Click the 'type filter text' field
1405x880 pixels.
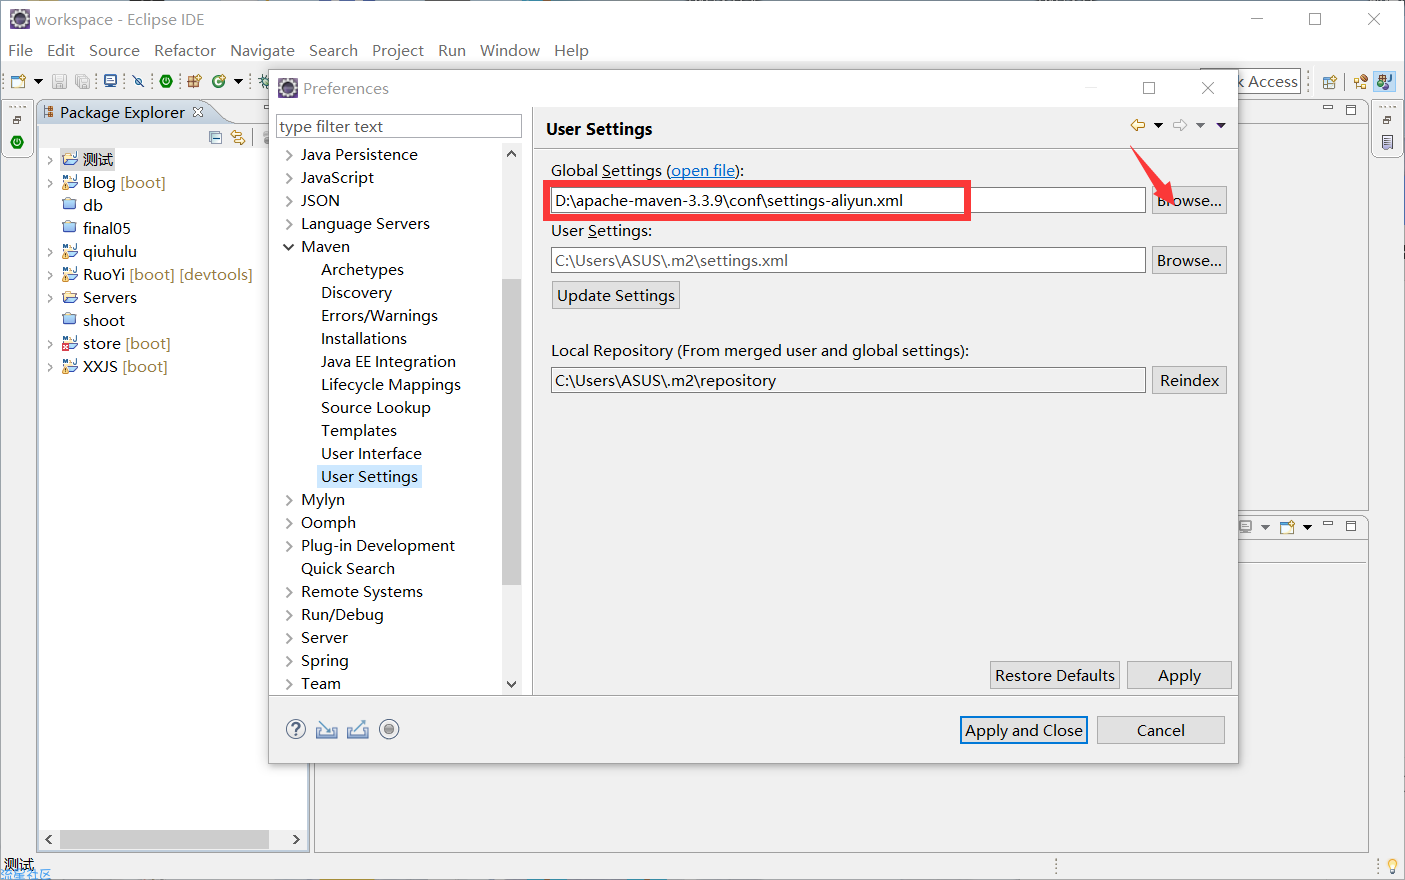pyautogui.click(x=399, y=126)
